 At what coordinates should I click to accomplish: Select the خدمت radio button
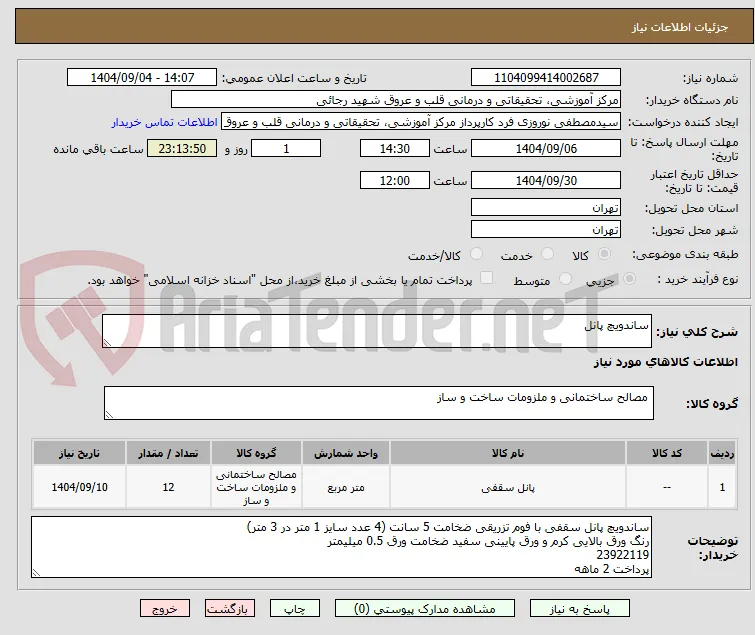click(x=547, y=253)
